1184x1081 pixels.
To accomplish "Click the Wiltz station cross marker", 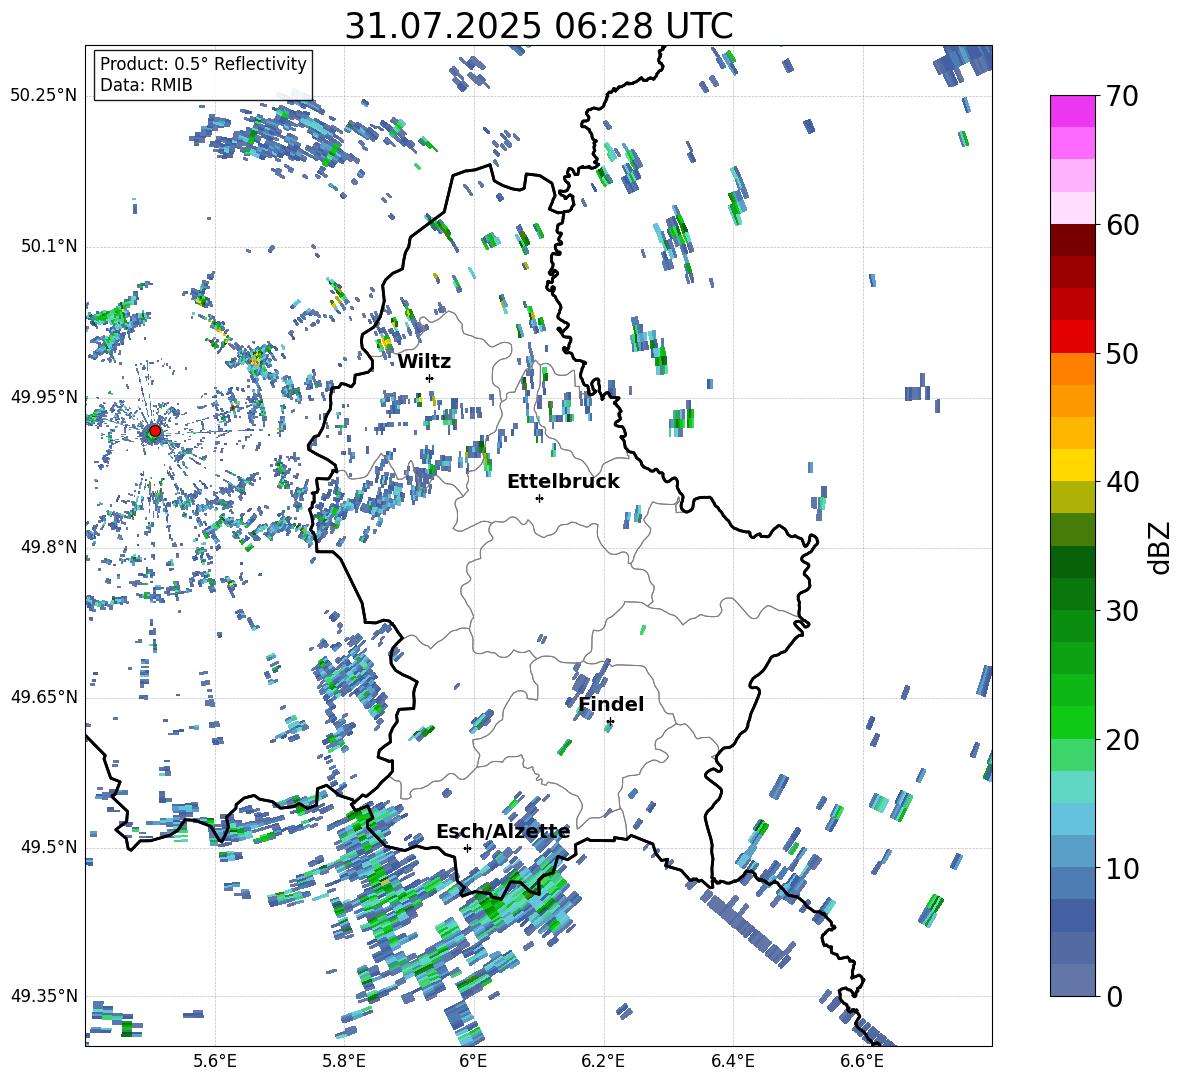I will click(430, 378).
